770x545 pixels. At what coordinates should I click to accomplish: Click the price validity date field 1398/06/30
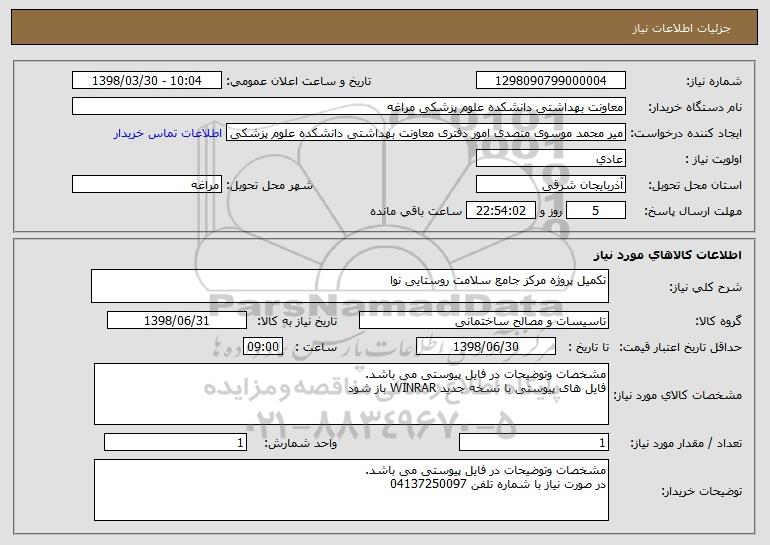click(x=486, y=347)
